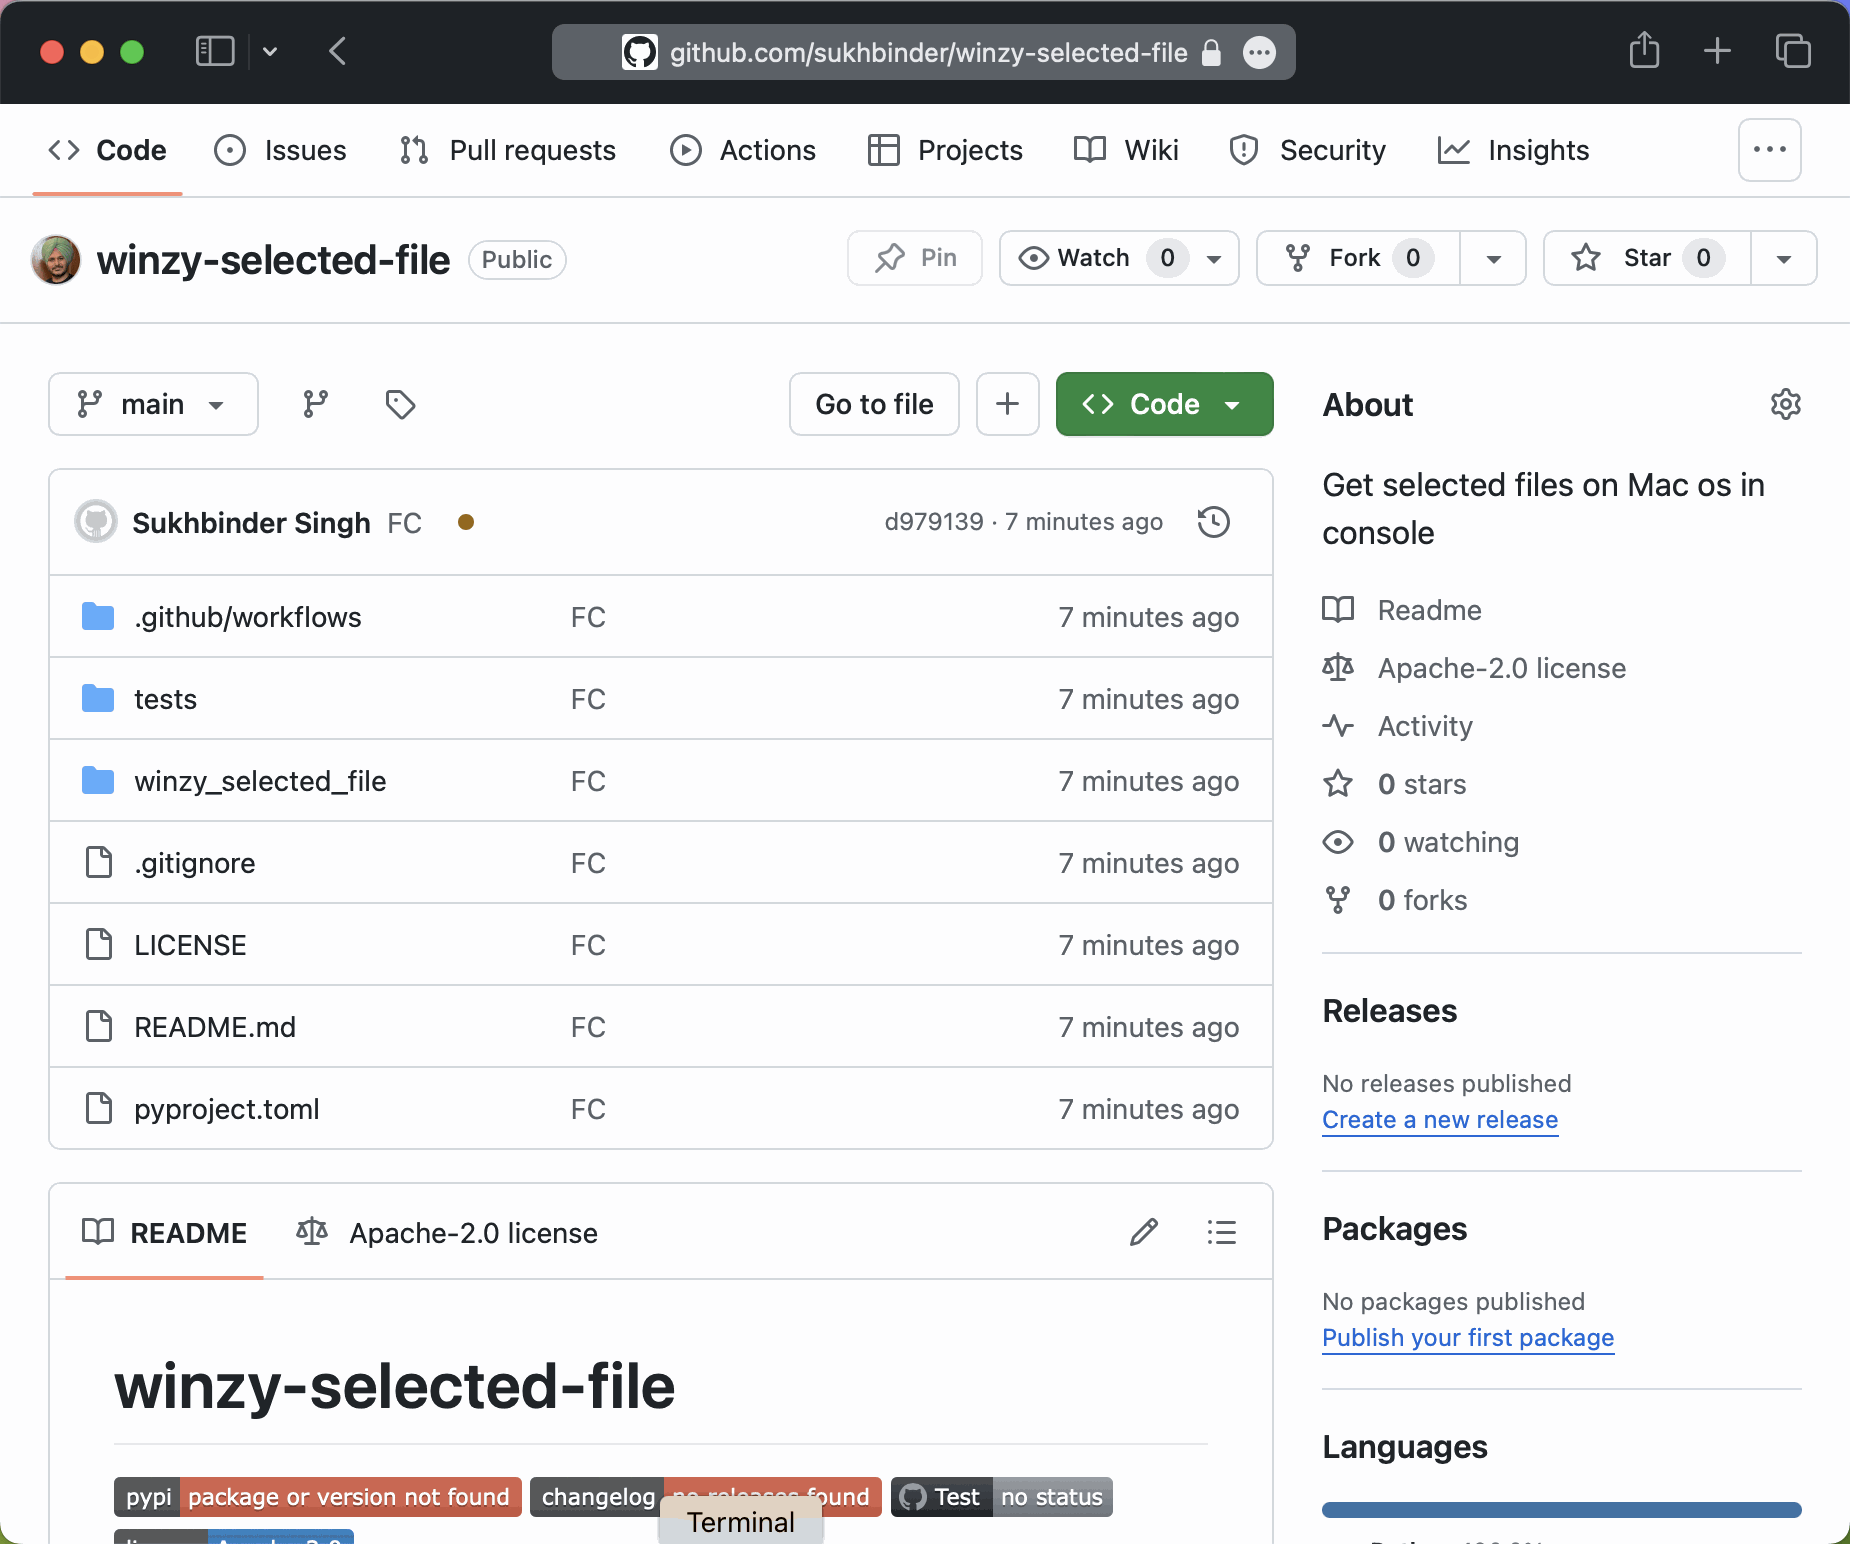Click Publish your first package link

coord(1468,1338)
